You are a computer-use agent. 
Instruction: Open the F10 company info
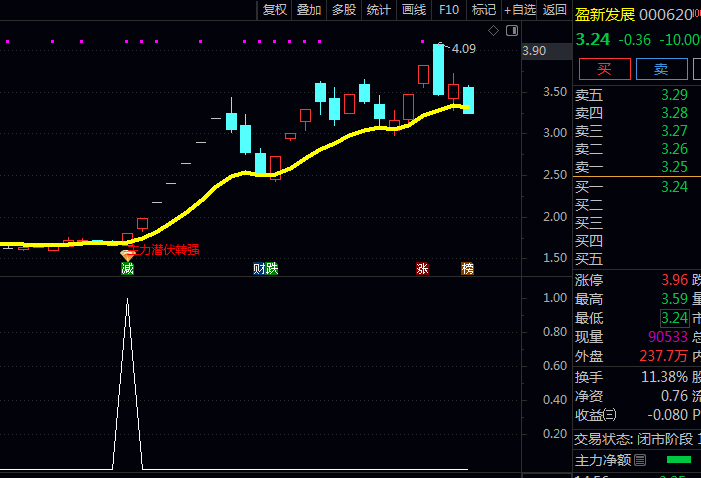[449, 9]
